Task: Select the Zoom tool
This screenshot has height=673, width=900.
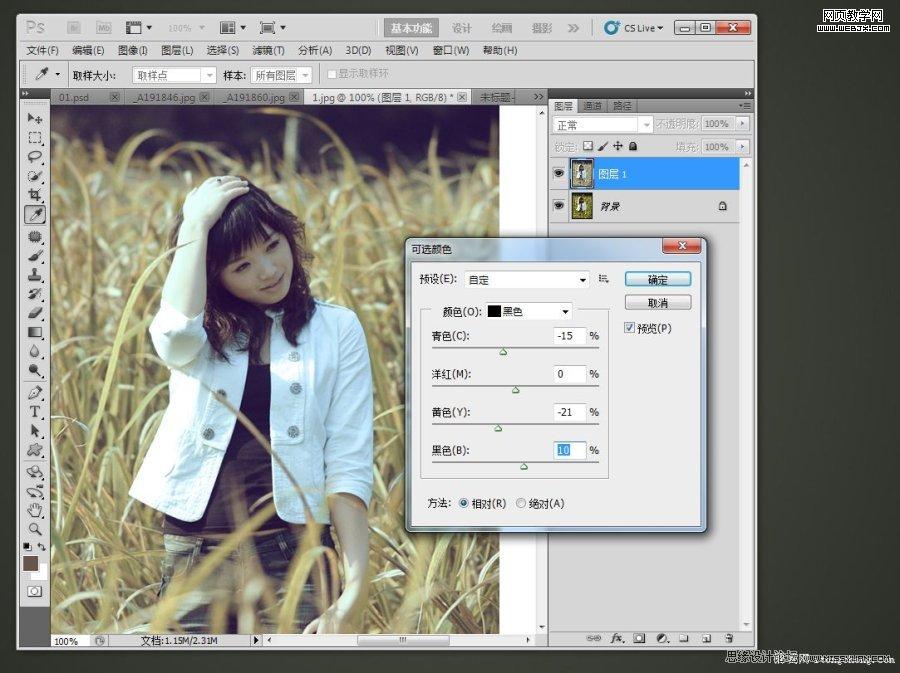Action: 35,529
